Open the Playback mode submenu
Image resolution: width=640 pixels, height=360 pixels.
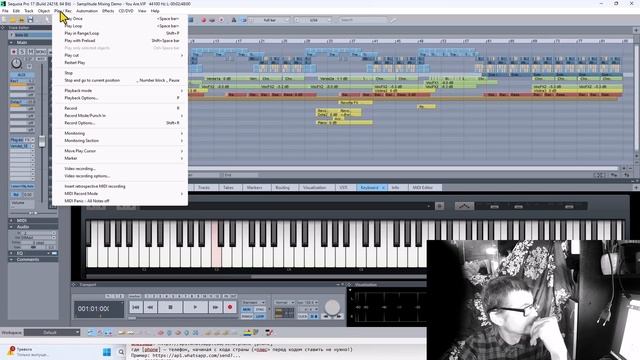120,91
